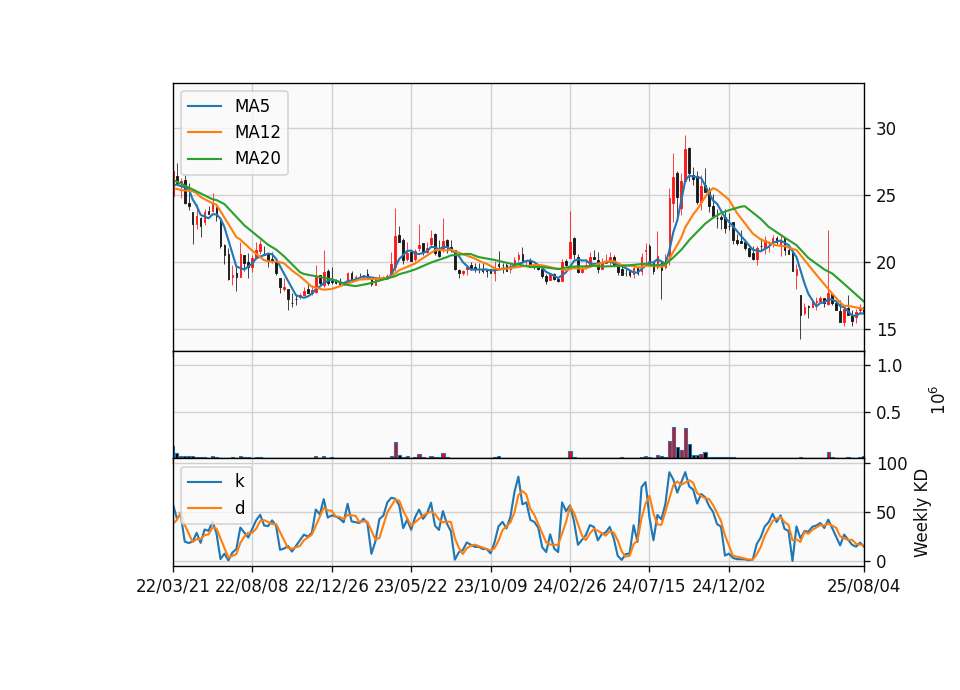Click the 24/12/02 date axis label

click(729, 586)
